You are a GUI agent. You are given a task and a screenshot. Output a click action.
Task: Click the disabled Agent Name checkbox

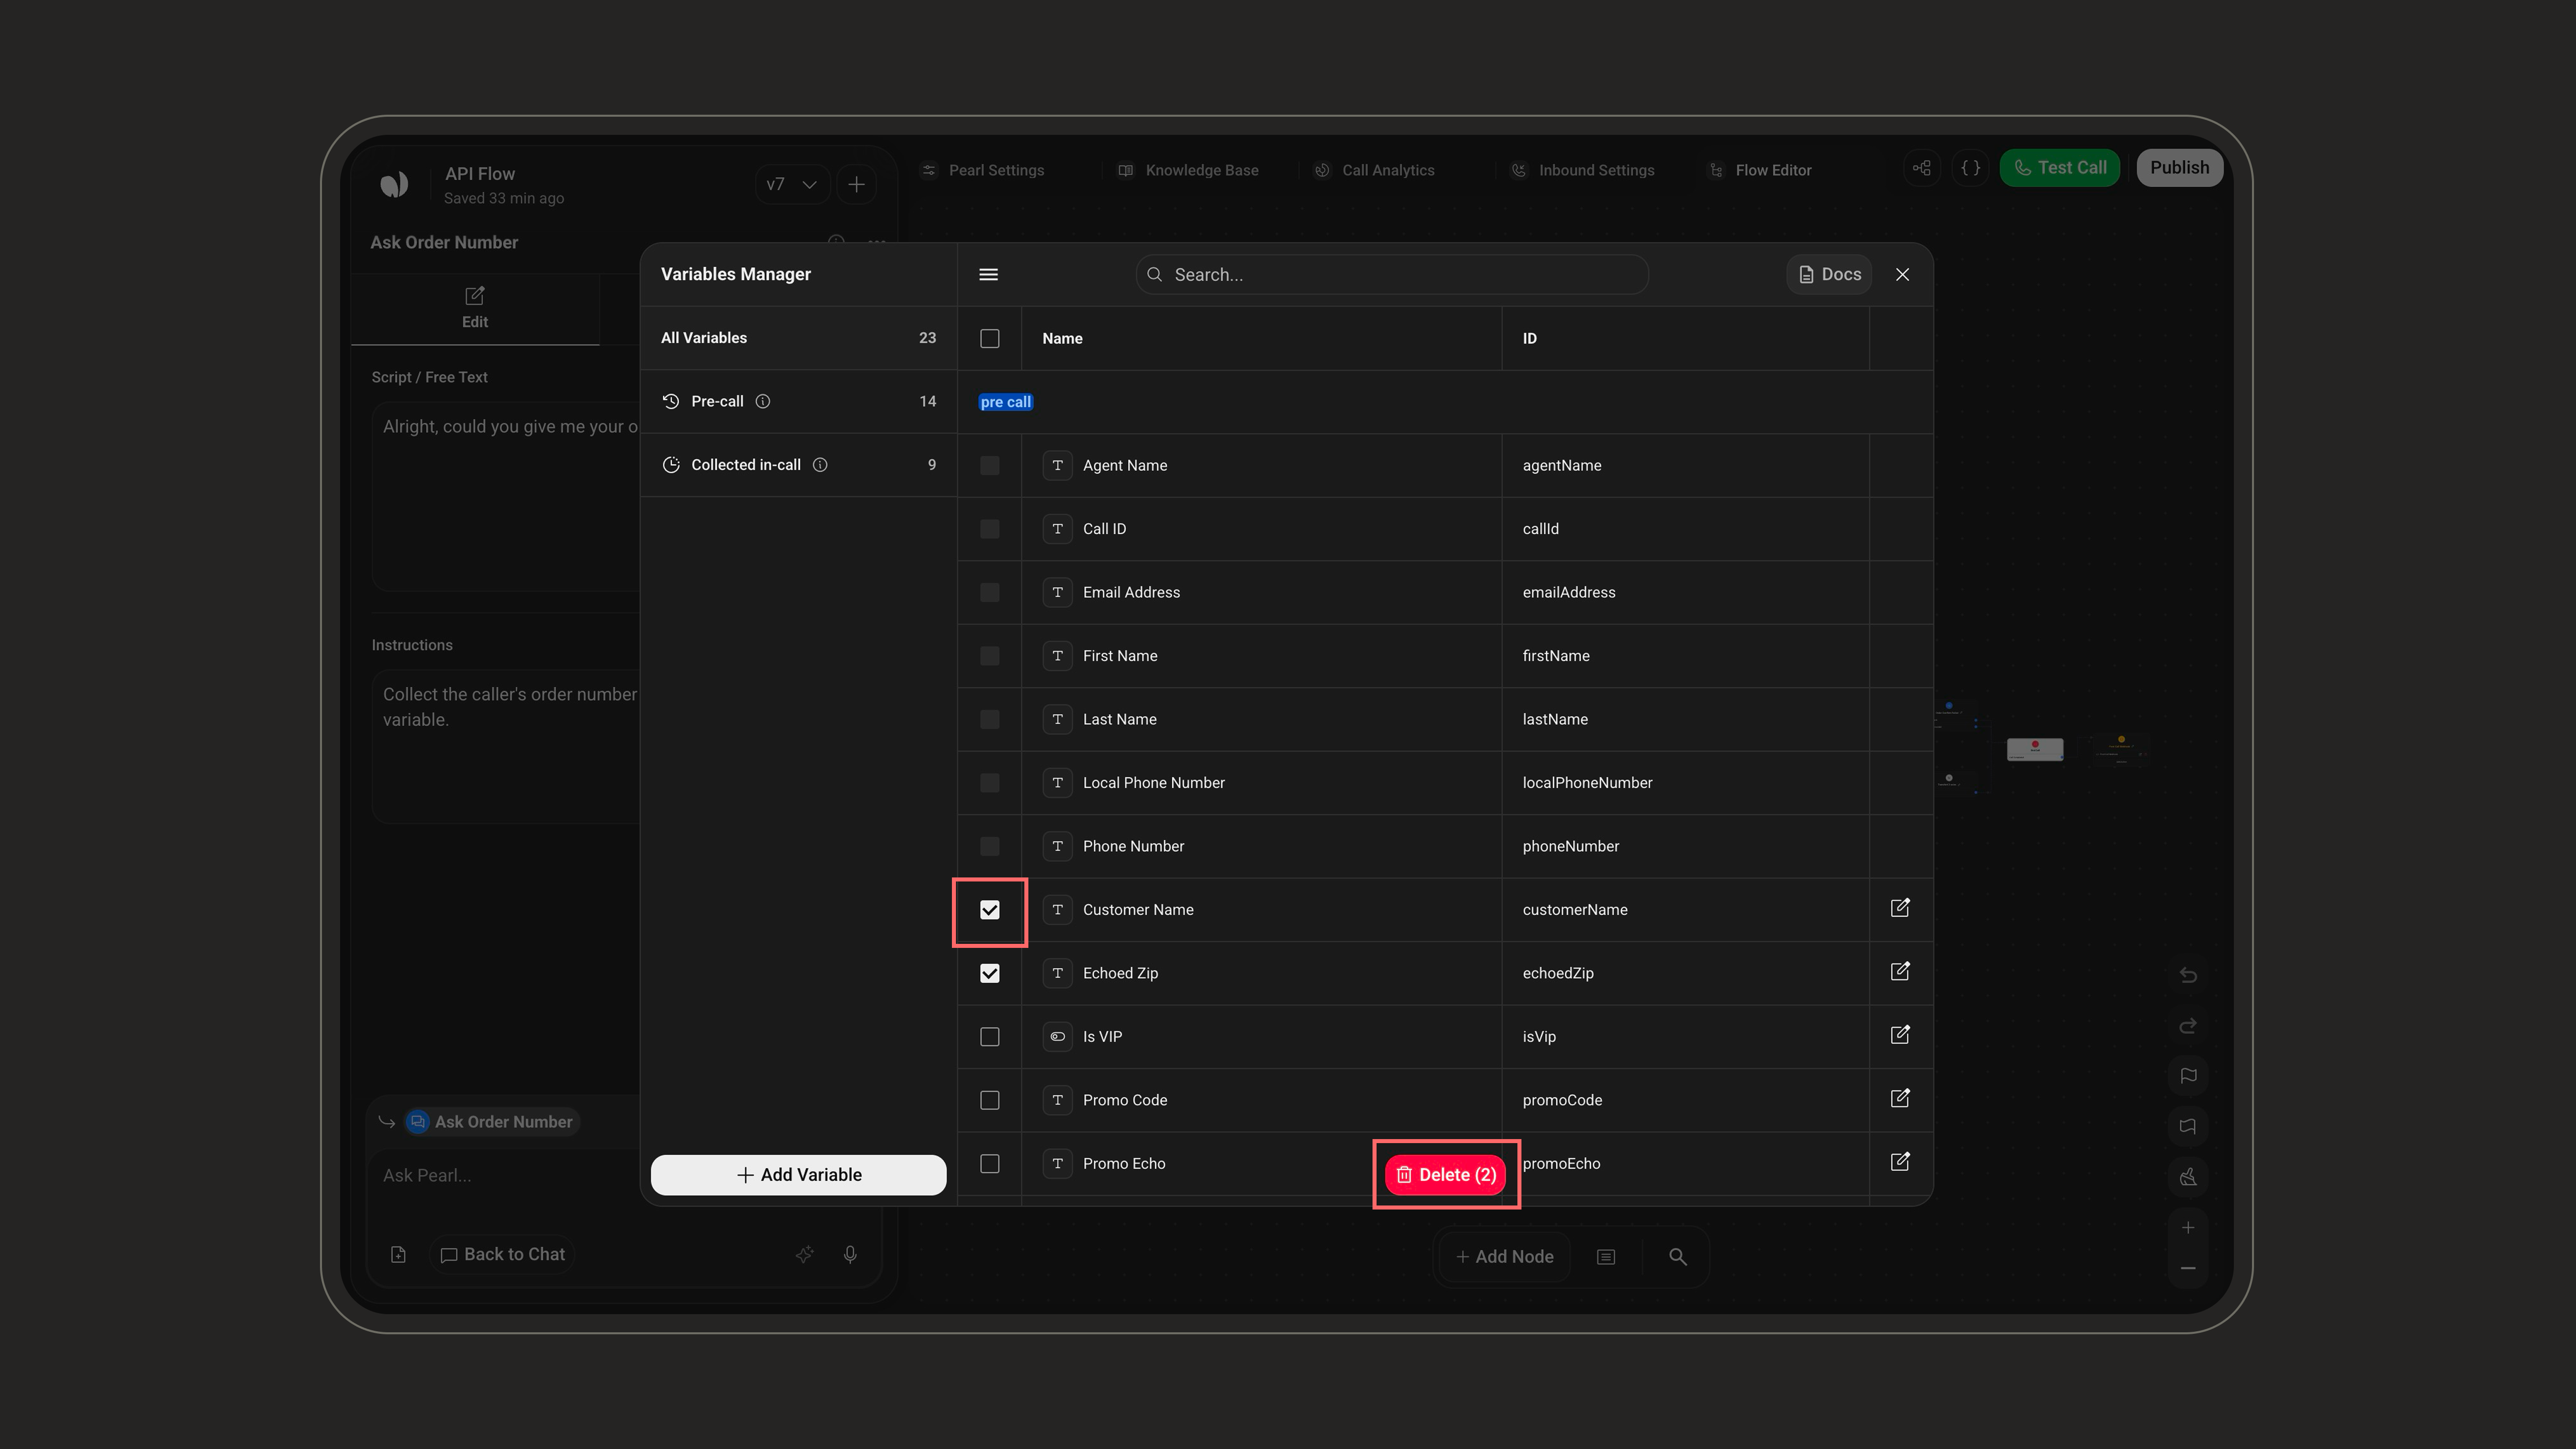pos(990,465)
